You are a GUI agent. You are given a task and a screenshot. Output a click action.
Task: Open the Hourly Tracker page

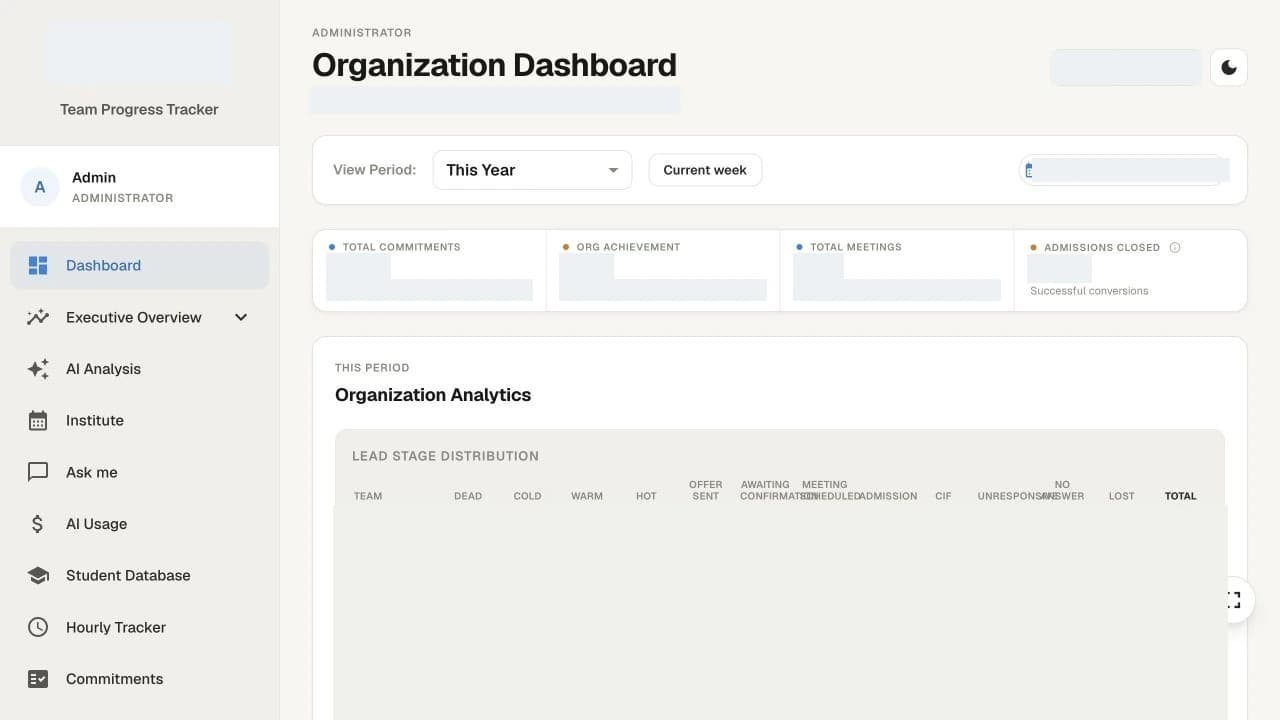pyautogui.click(x=140, y=627)
